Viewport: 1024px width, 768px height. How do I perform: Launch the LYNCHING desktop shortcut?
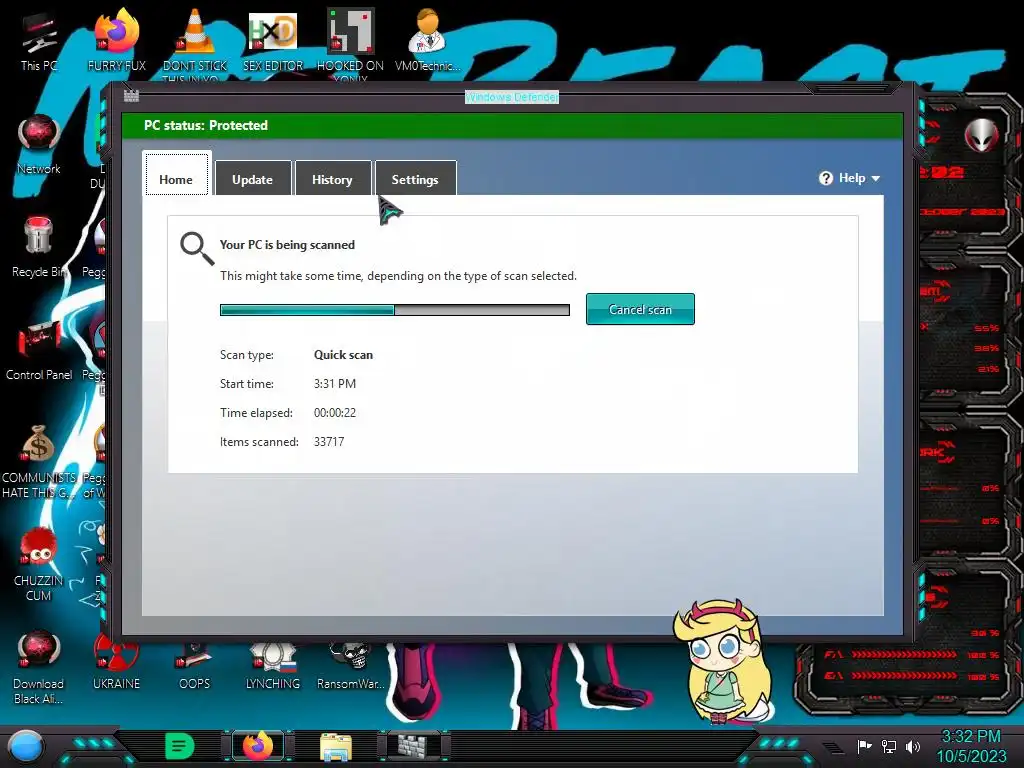click(x=273, y=666)
